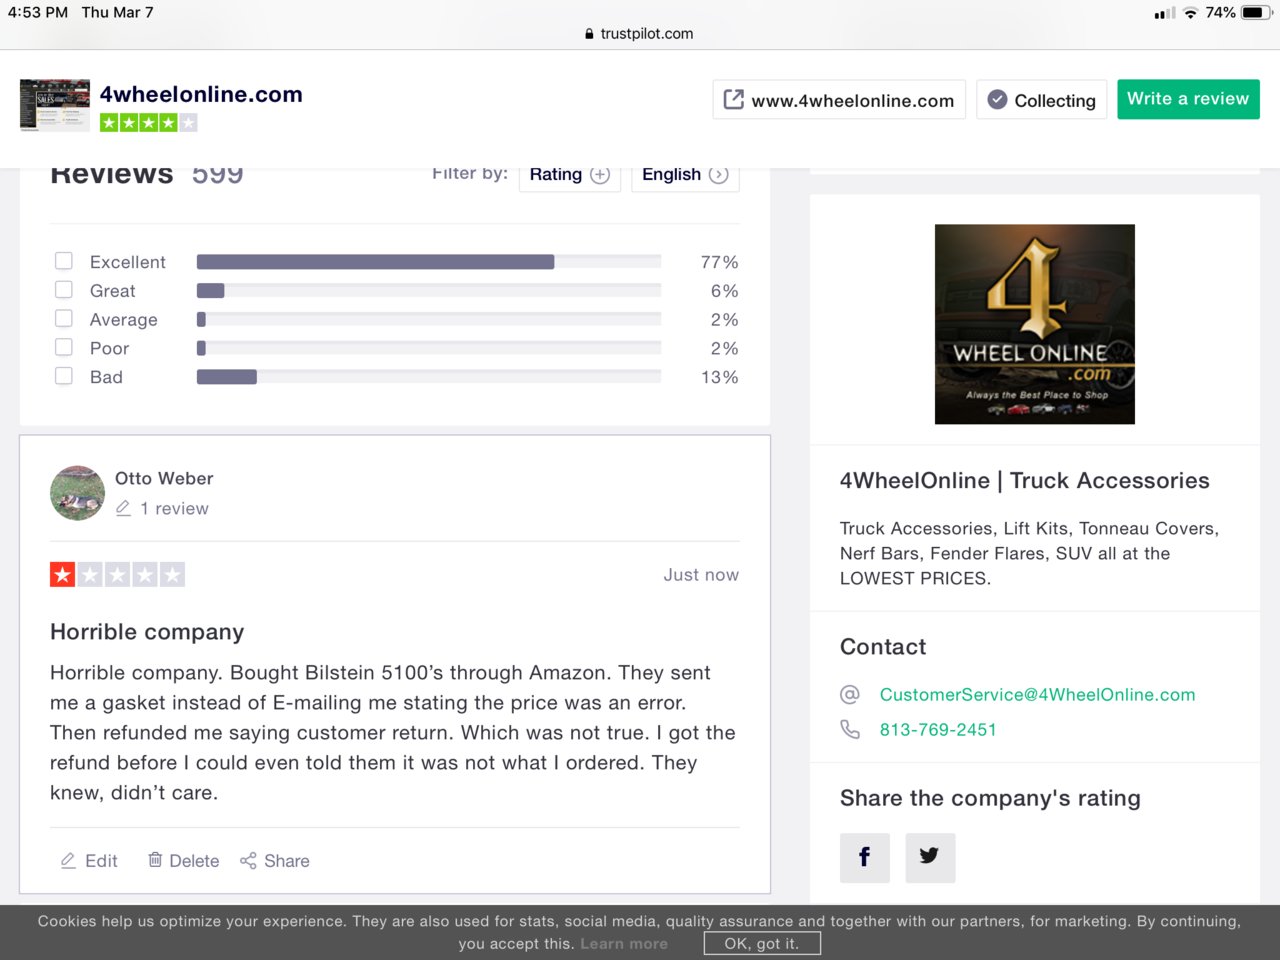Open the English language filter dropdown

click(x=685, y=175)
